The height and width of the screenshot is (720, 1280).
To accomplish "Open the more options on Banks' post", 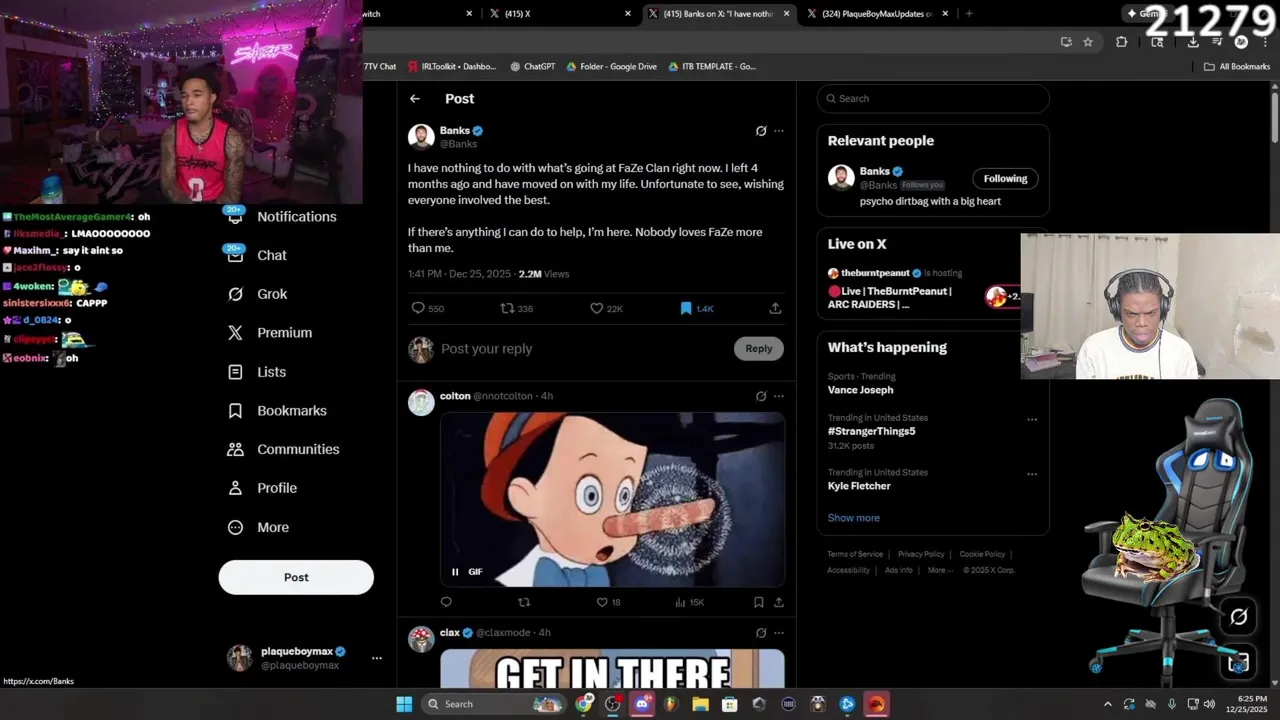I will point(779,131).
